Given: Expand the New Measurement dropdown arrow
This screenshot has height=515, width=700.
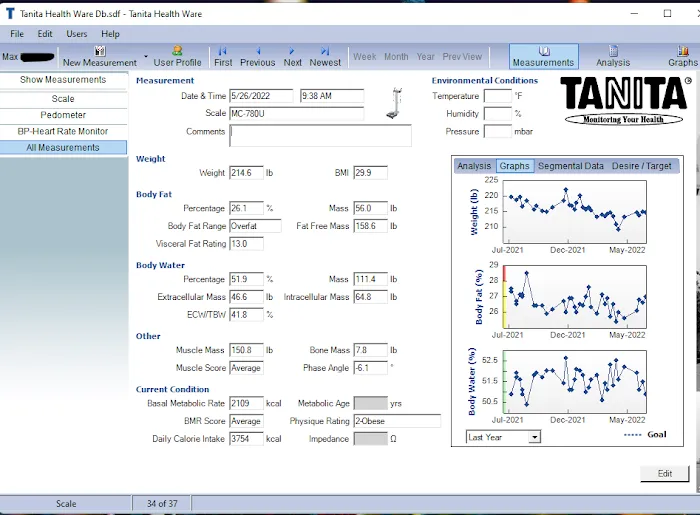Looking at the screenshot, I should point(146,56).
